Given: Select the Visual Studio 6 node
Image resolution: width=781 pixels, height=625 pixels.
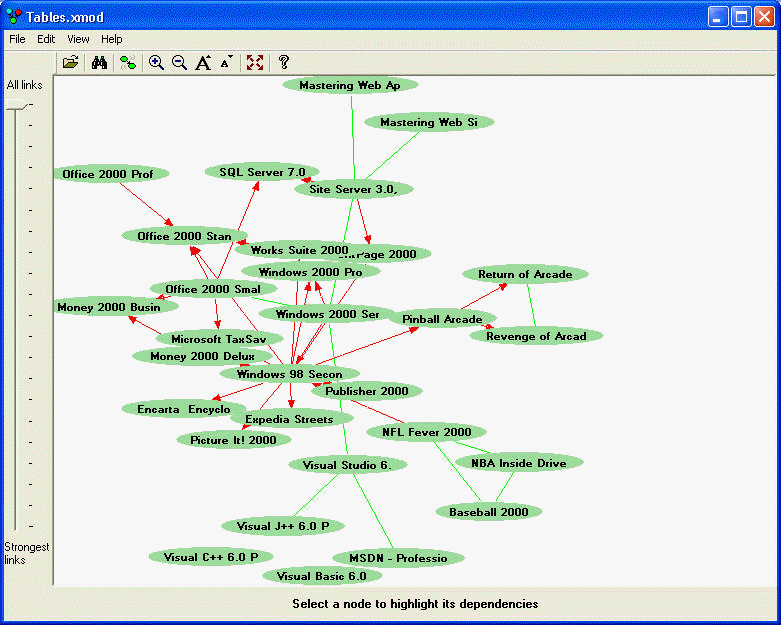Looking at the screenshot, I should click(x=347, y=465).
